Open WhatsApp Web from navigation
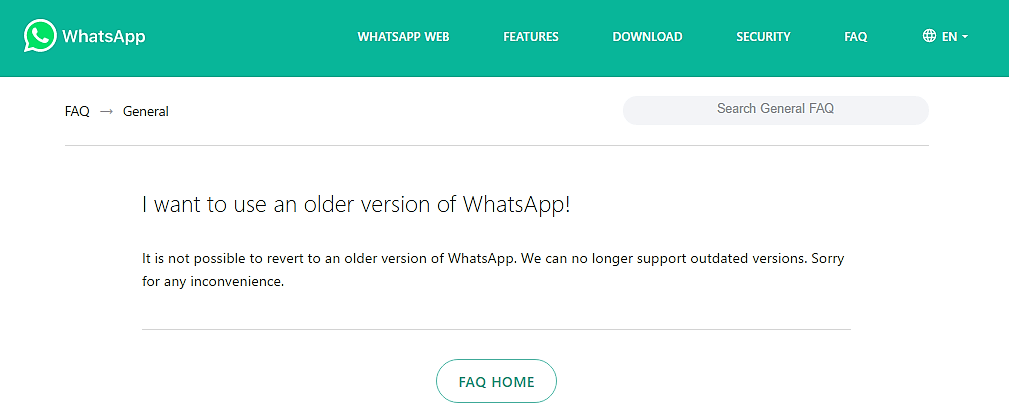Viewport: 1009px width, 409px height. [x=403, y=37]
